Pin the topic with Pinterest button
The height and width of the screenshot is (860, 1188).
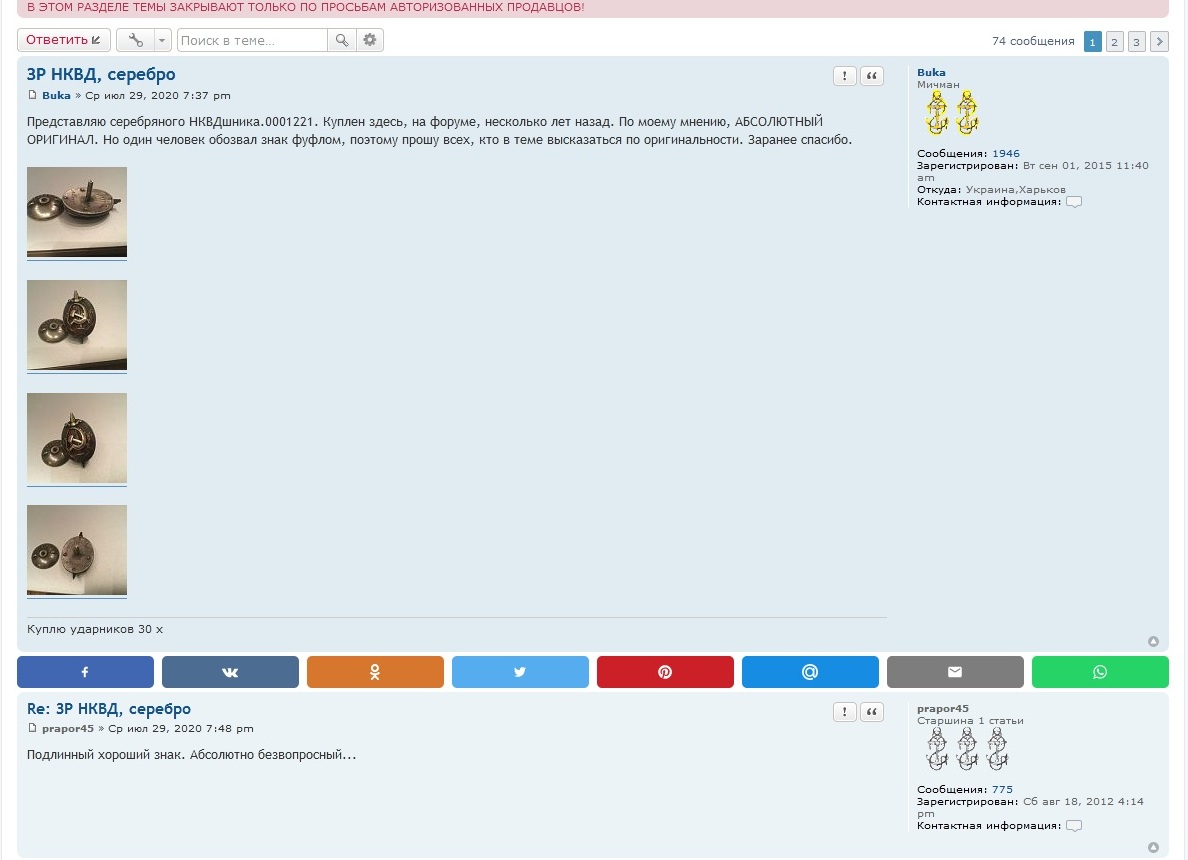[665, 672]
